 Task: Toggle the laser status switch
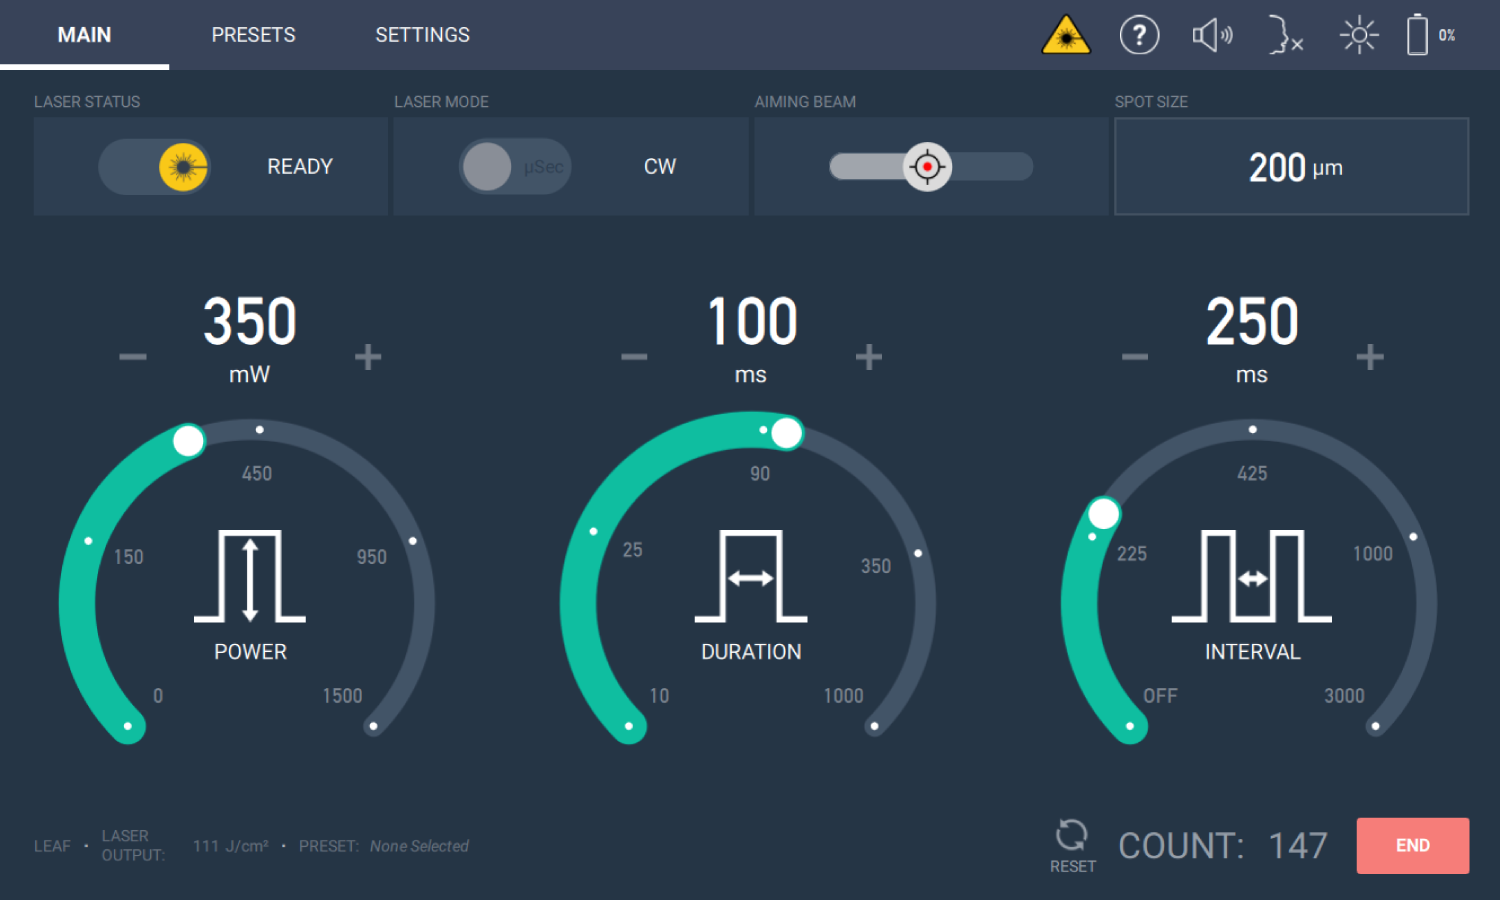pyautogui.click(x=155, y=167)
